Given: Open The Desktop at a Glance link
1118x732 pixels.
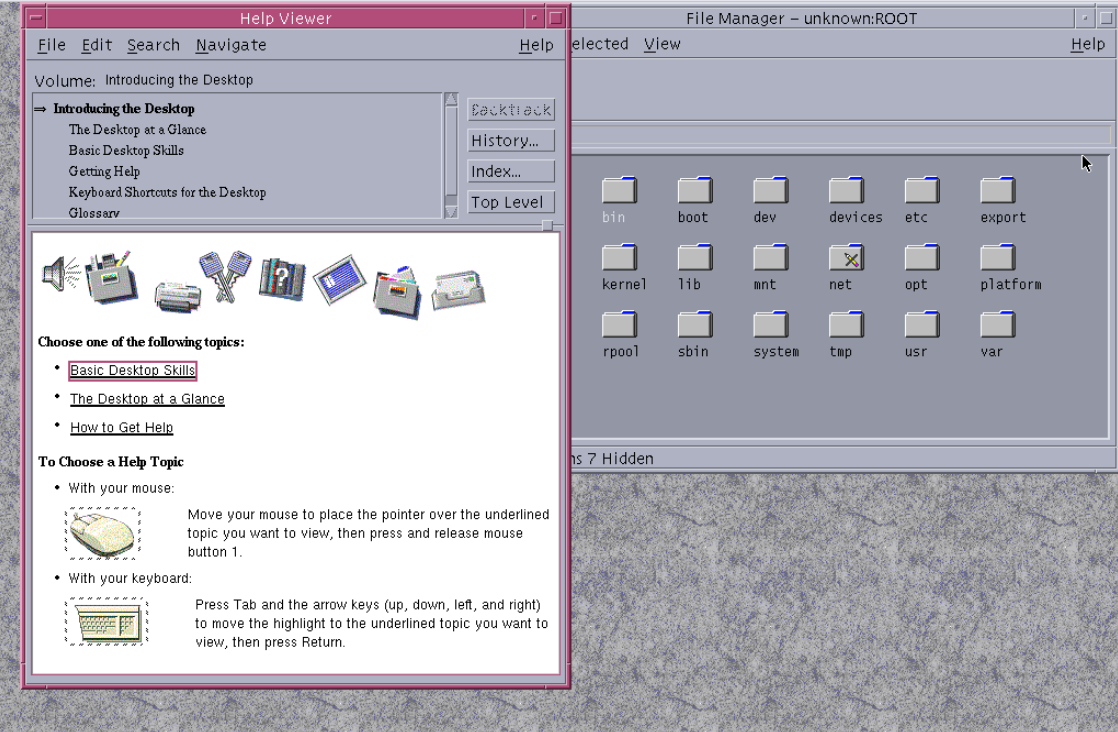Looking at the screenshot, I should pos(147,399).
